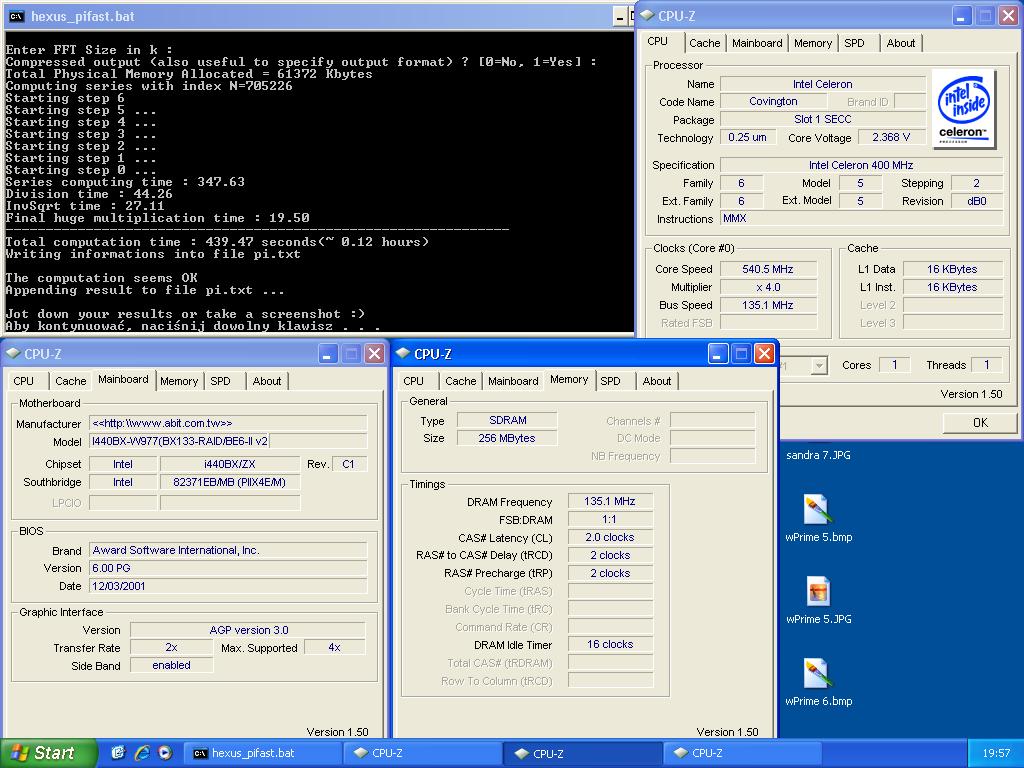Open the Start menu
The height and width of the screenshot is (768, 1024).
(48, 753)
